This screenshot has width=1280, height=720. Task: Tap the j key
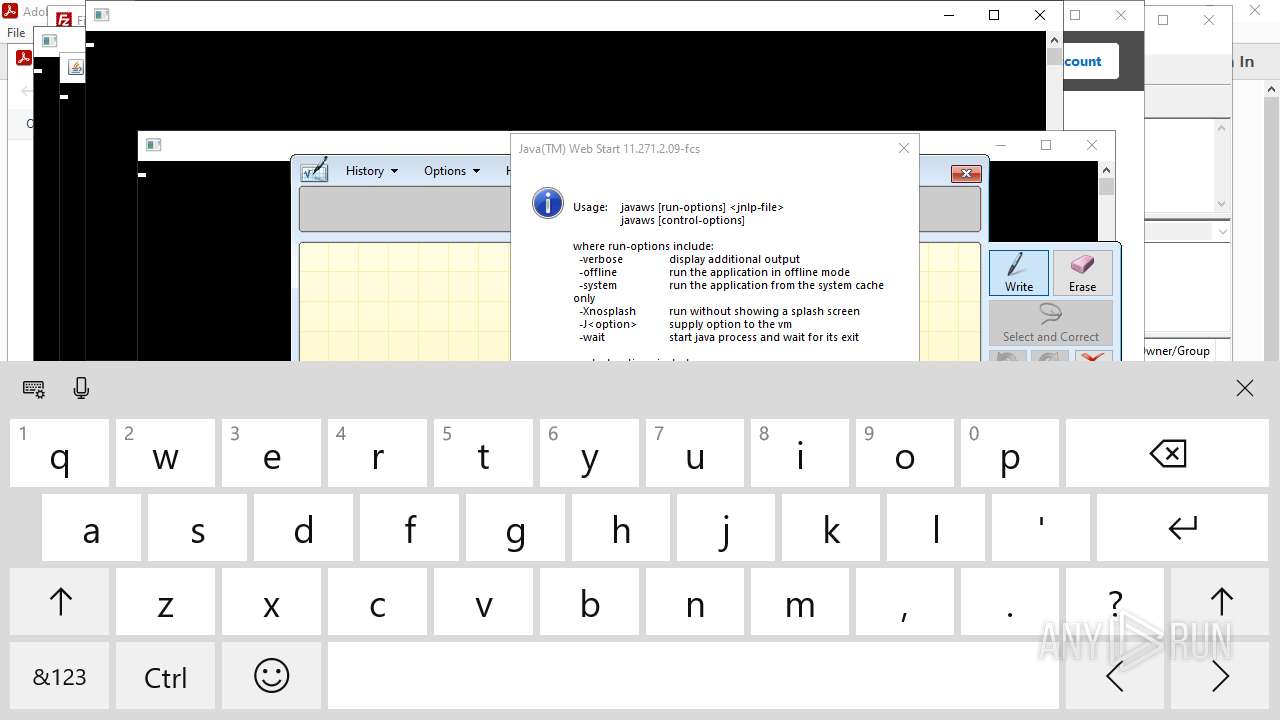click(726, 527)
